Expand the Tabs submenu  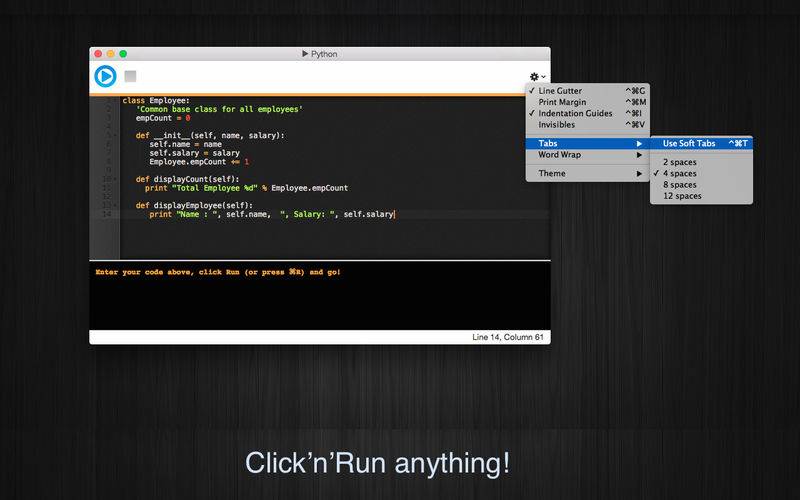(x=588, y=143)
